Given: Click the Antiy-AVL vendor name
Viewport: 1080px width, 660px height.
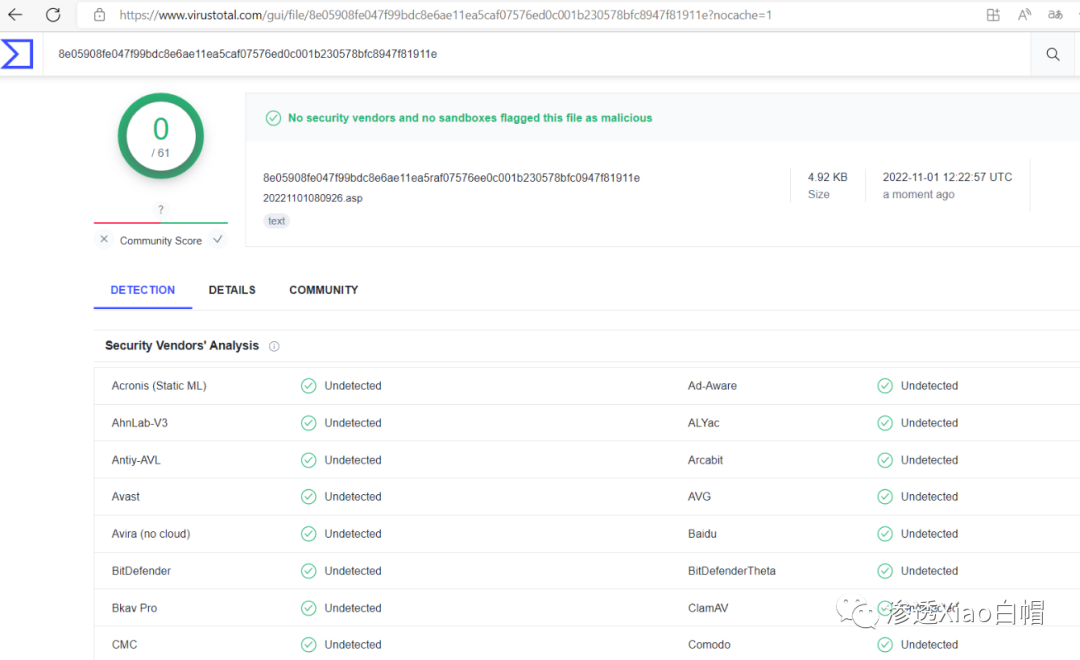Looking at the screenshot, I should coord(136,460).
